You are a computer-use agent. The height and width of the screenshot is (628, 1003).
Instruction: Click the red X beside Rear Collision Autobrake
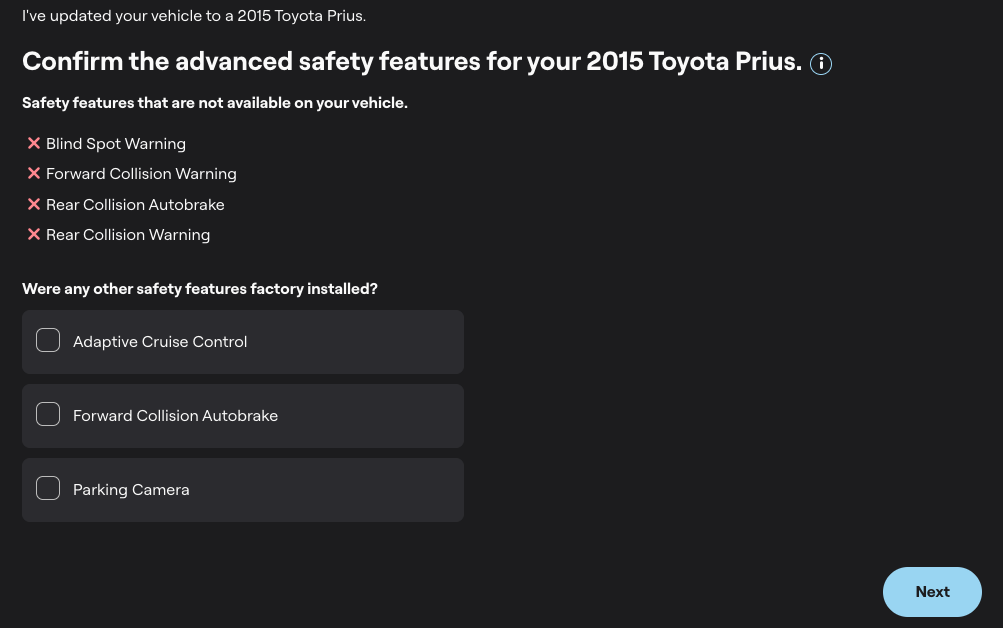point(34,204)
